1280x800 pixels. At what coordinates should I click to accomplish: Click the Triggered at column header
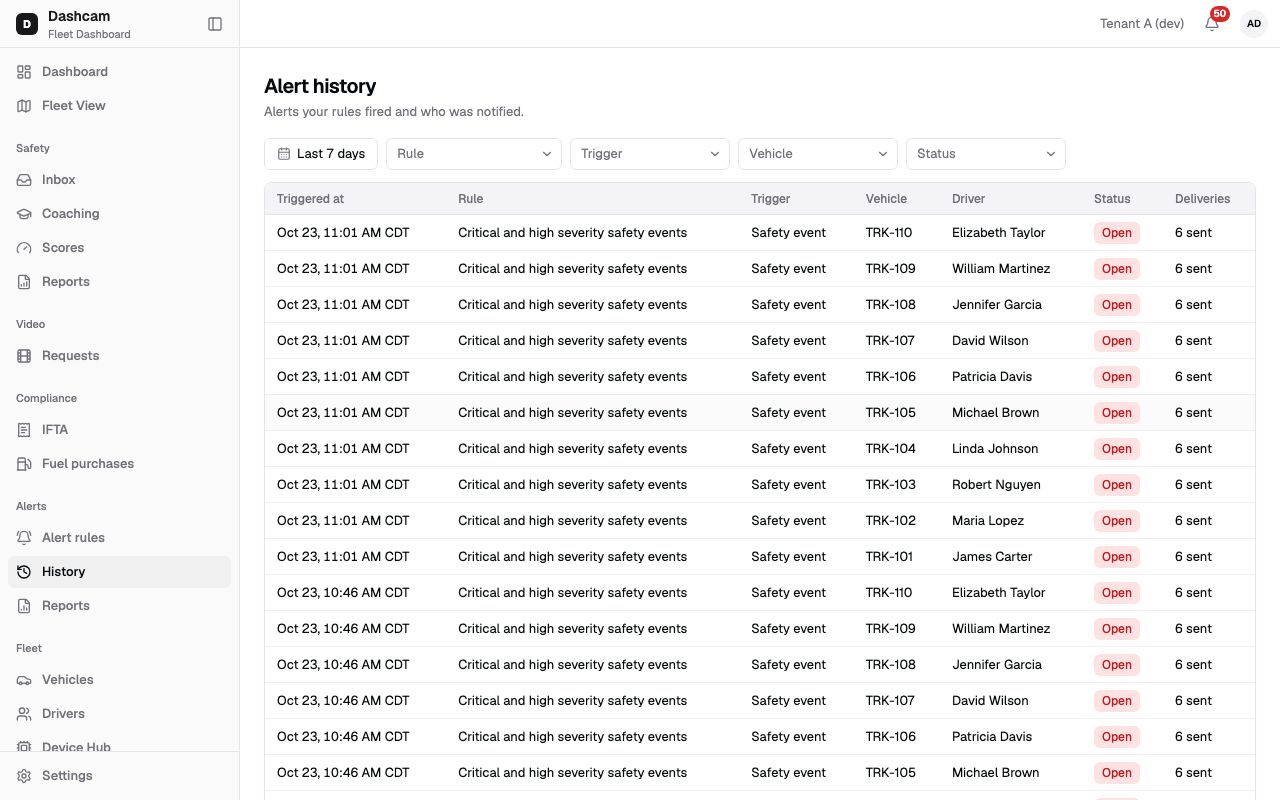tap(310, 199)
